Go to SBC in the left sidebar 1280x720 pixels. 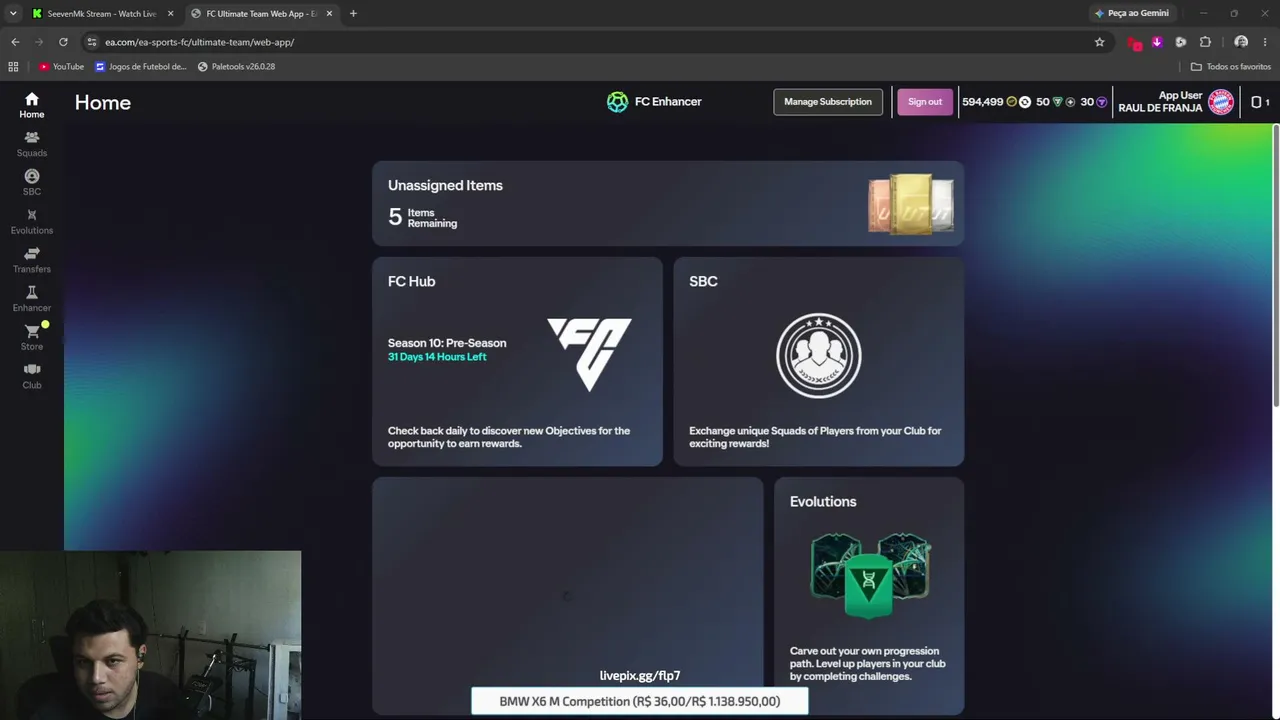tap(32, 183)
